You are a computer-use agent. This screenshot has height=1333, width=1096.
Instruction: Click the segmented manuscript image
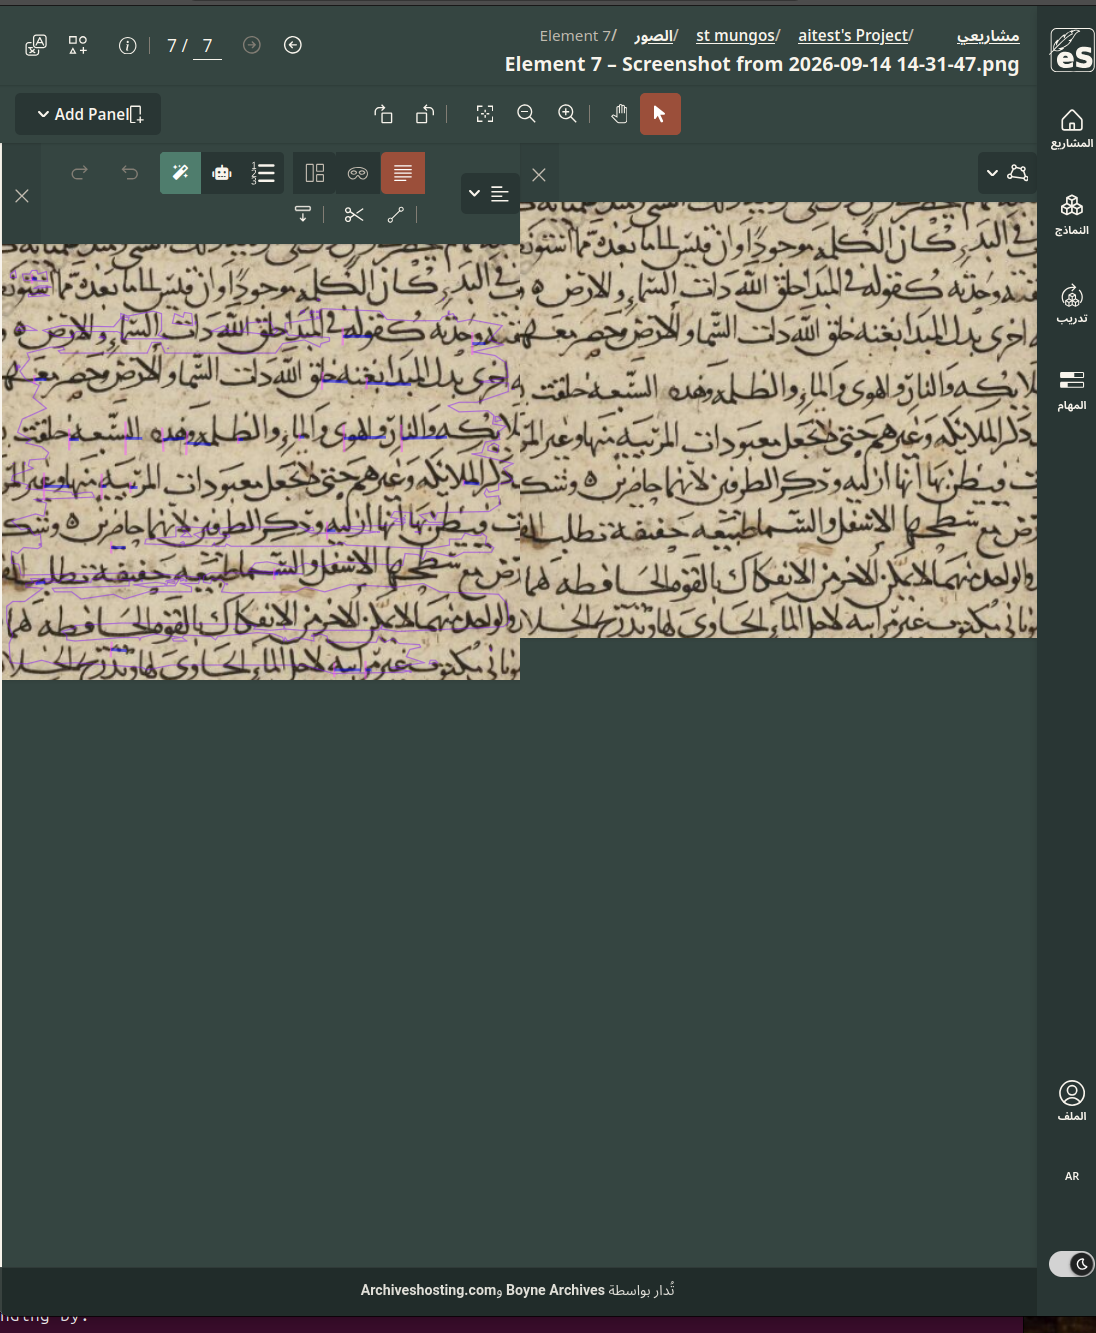261,462
